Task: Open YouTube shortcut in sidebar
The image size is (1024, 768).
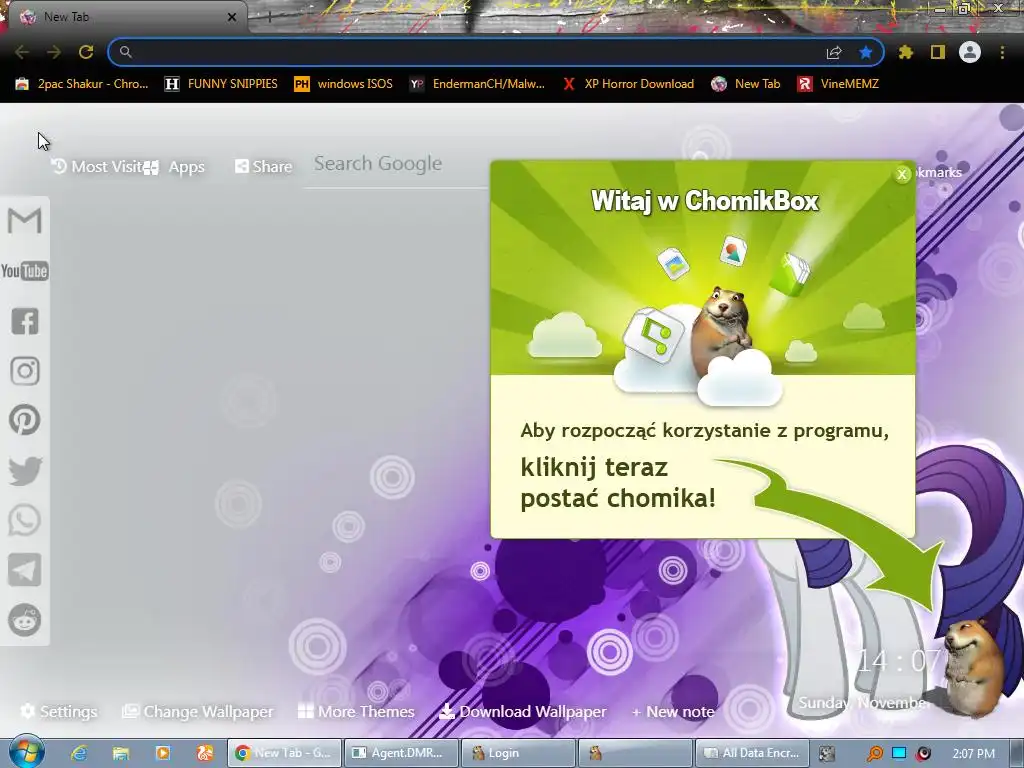Action: pyautogui.click(x=25, y=270)
